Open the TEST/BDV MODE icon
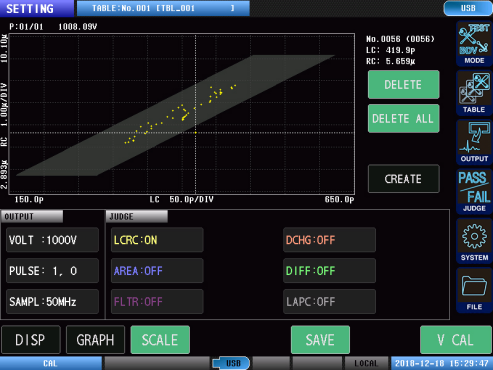This screenshot has height=370, width=493. pos(474,44)
